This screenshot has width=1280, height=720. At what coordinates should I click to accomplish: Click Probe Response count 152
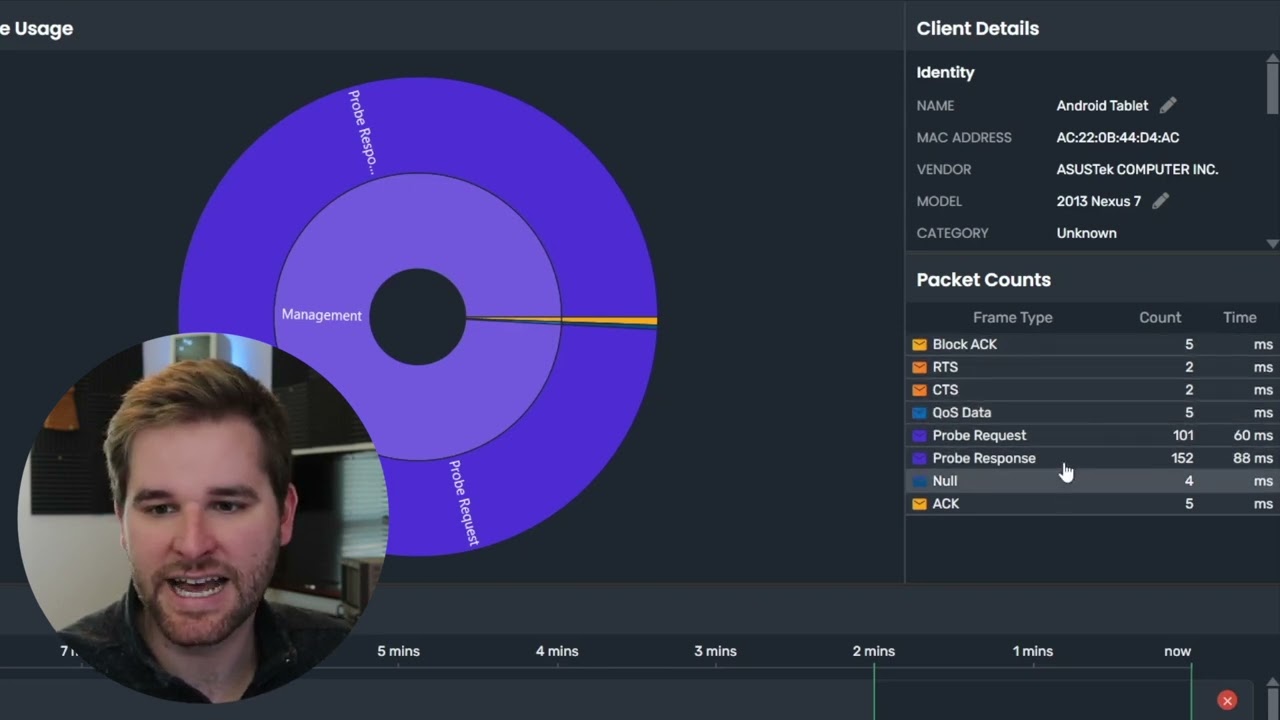(1182, 458)
